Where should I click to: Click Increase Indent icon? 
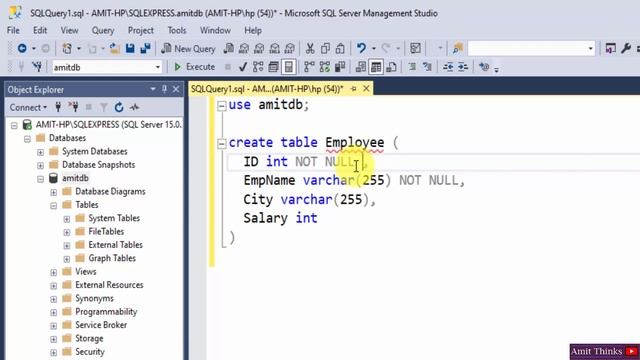click(x=463, y=67)
